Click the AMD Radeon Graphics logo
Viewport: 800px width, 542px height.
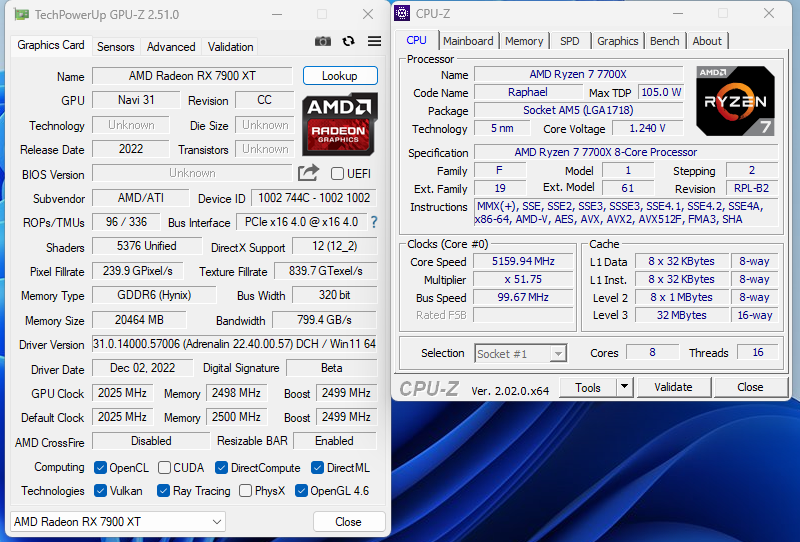coord(340,123)
